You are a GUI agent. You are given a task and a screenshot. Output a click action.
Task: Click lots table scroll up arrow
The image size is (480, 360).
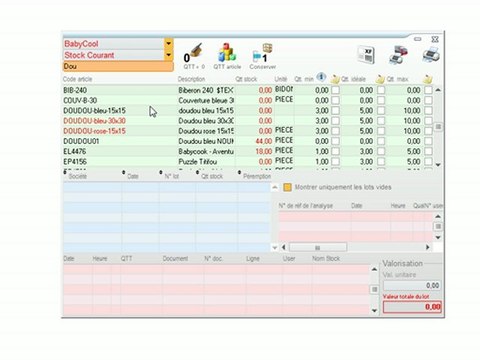[275, 187]
